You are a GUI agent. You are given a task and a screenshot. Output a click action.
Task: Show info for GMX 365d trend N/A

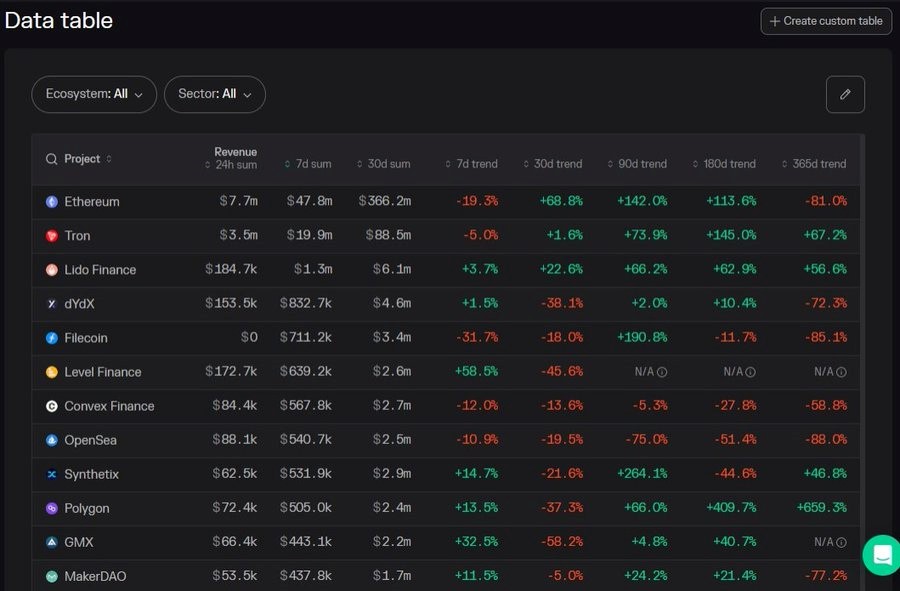point(841,542)
